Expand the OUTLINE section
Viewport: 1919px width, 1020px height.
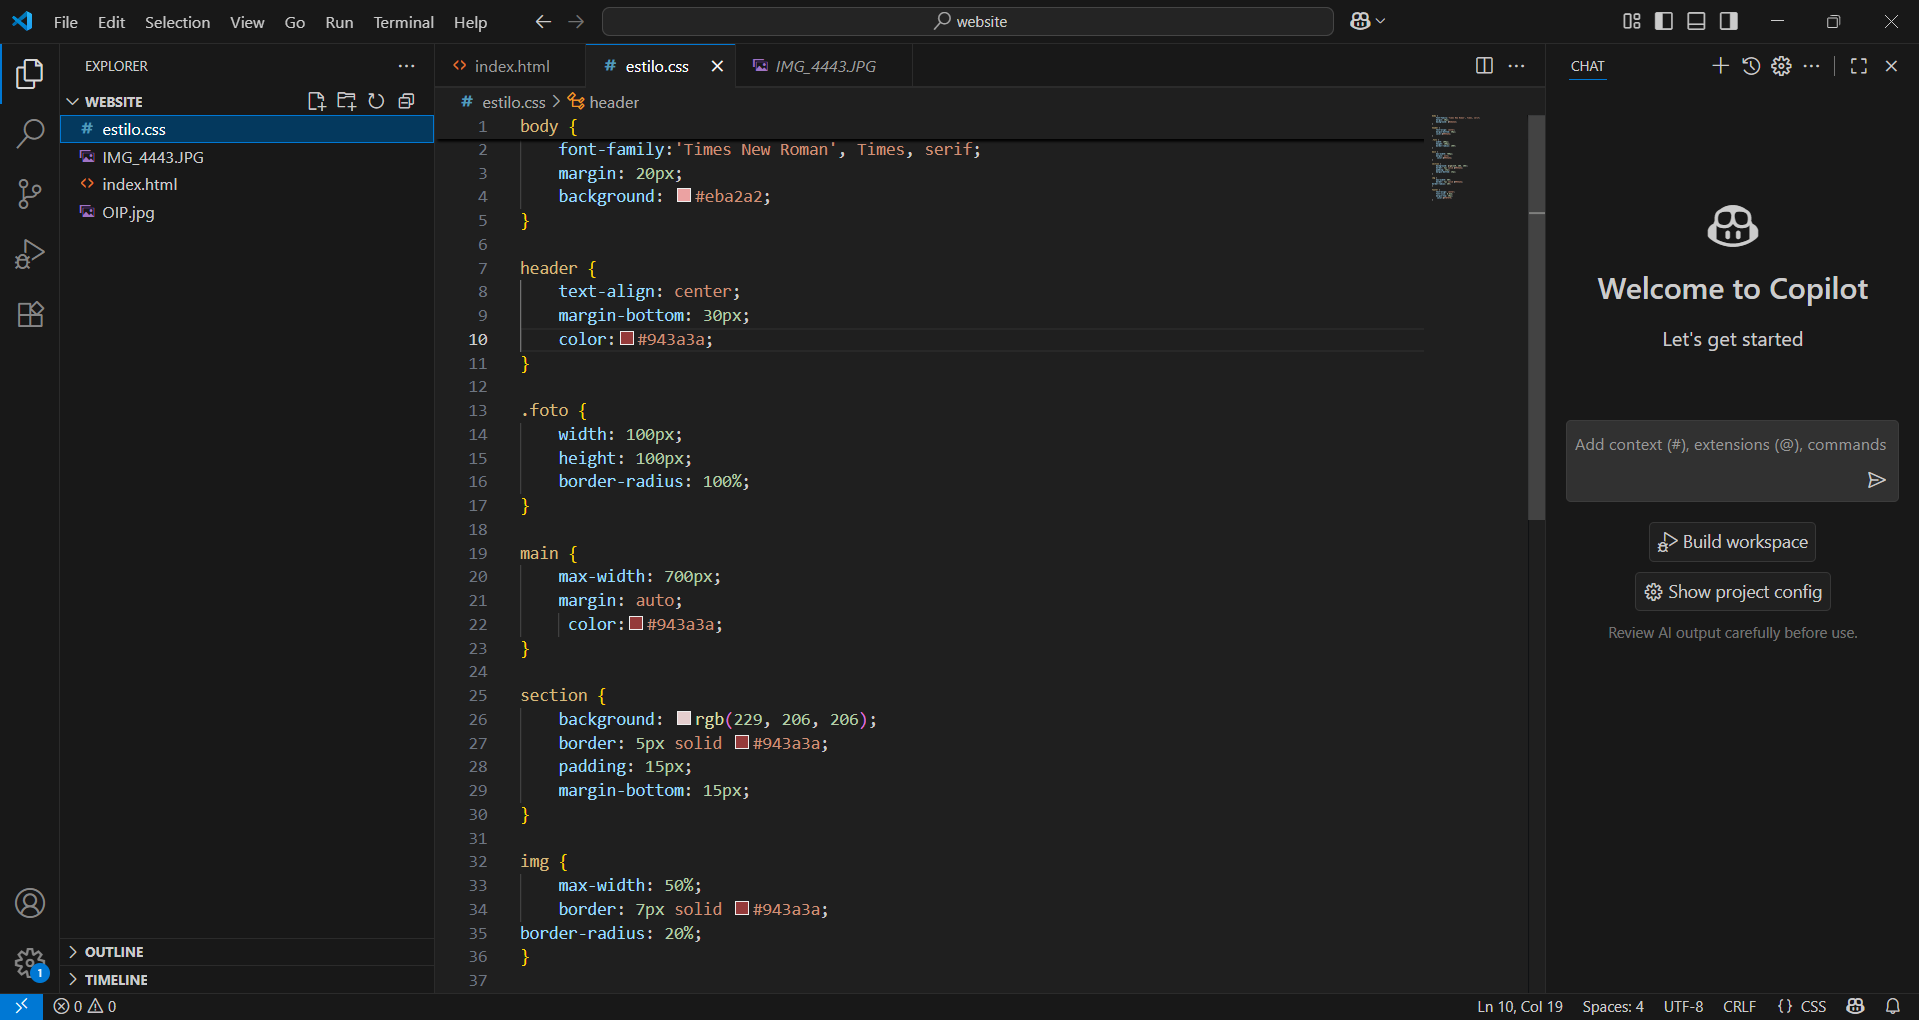tap(114, 952)
